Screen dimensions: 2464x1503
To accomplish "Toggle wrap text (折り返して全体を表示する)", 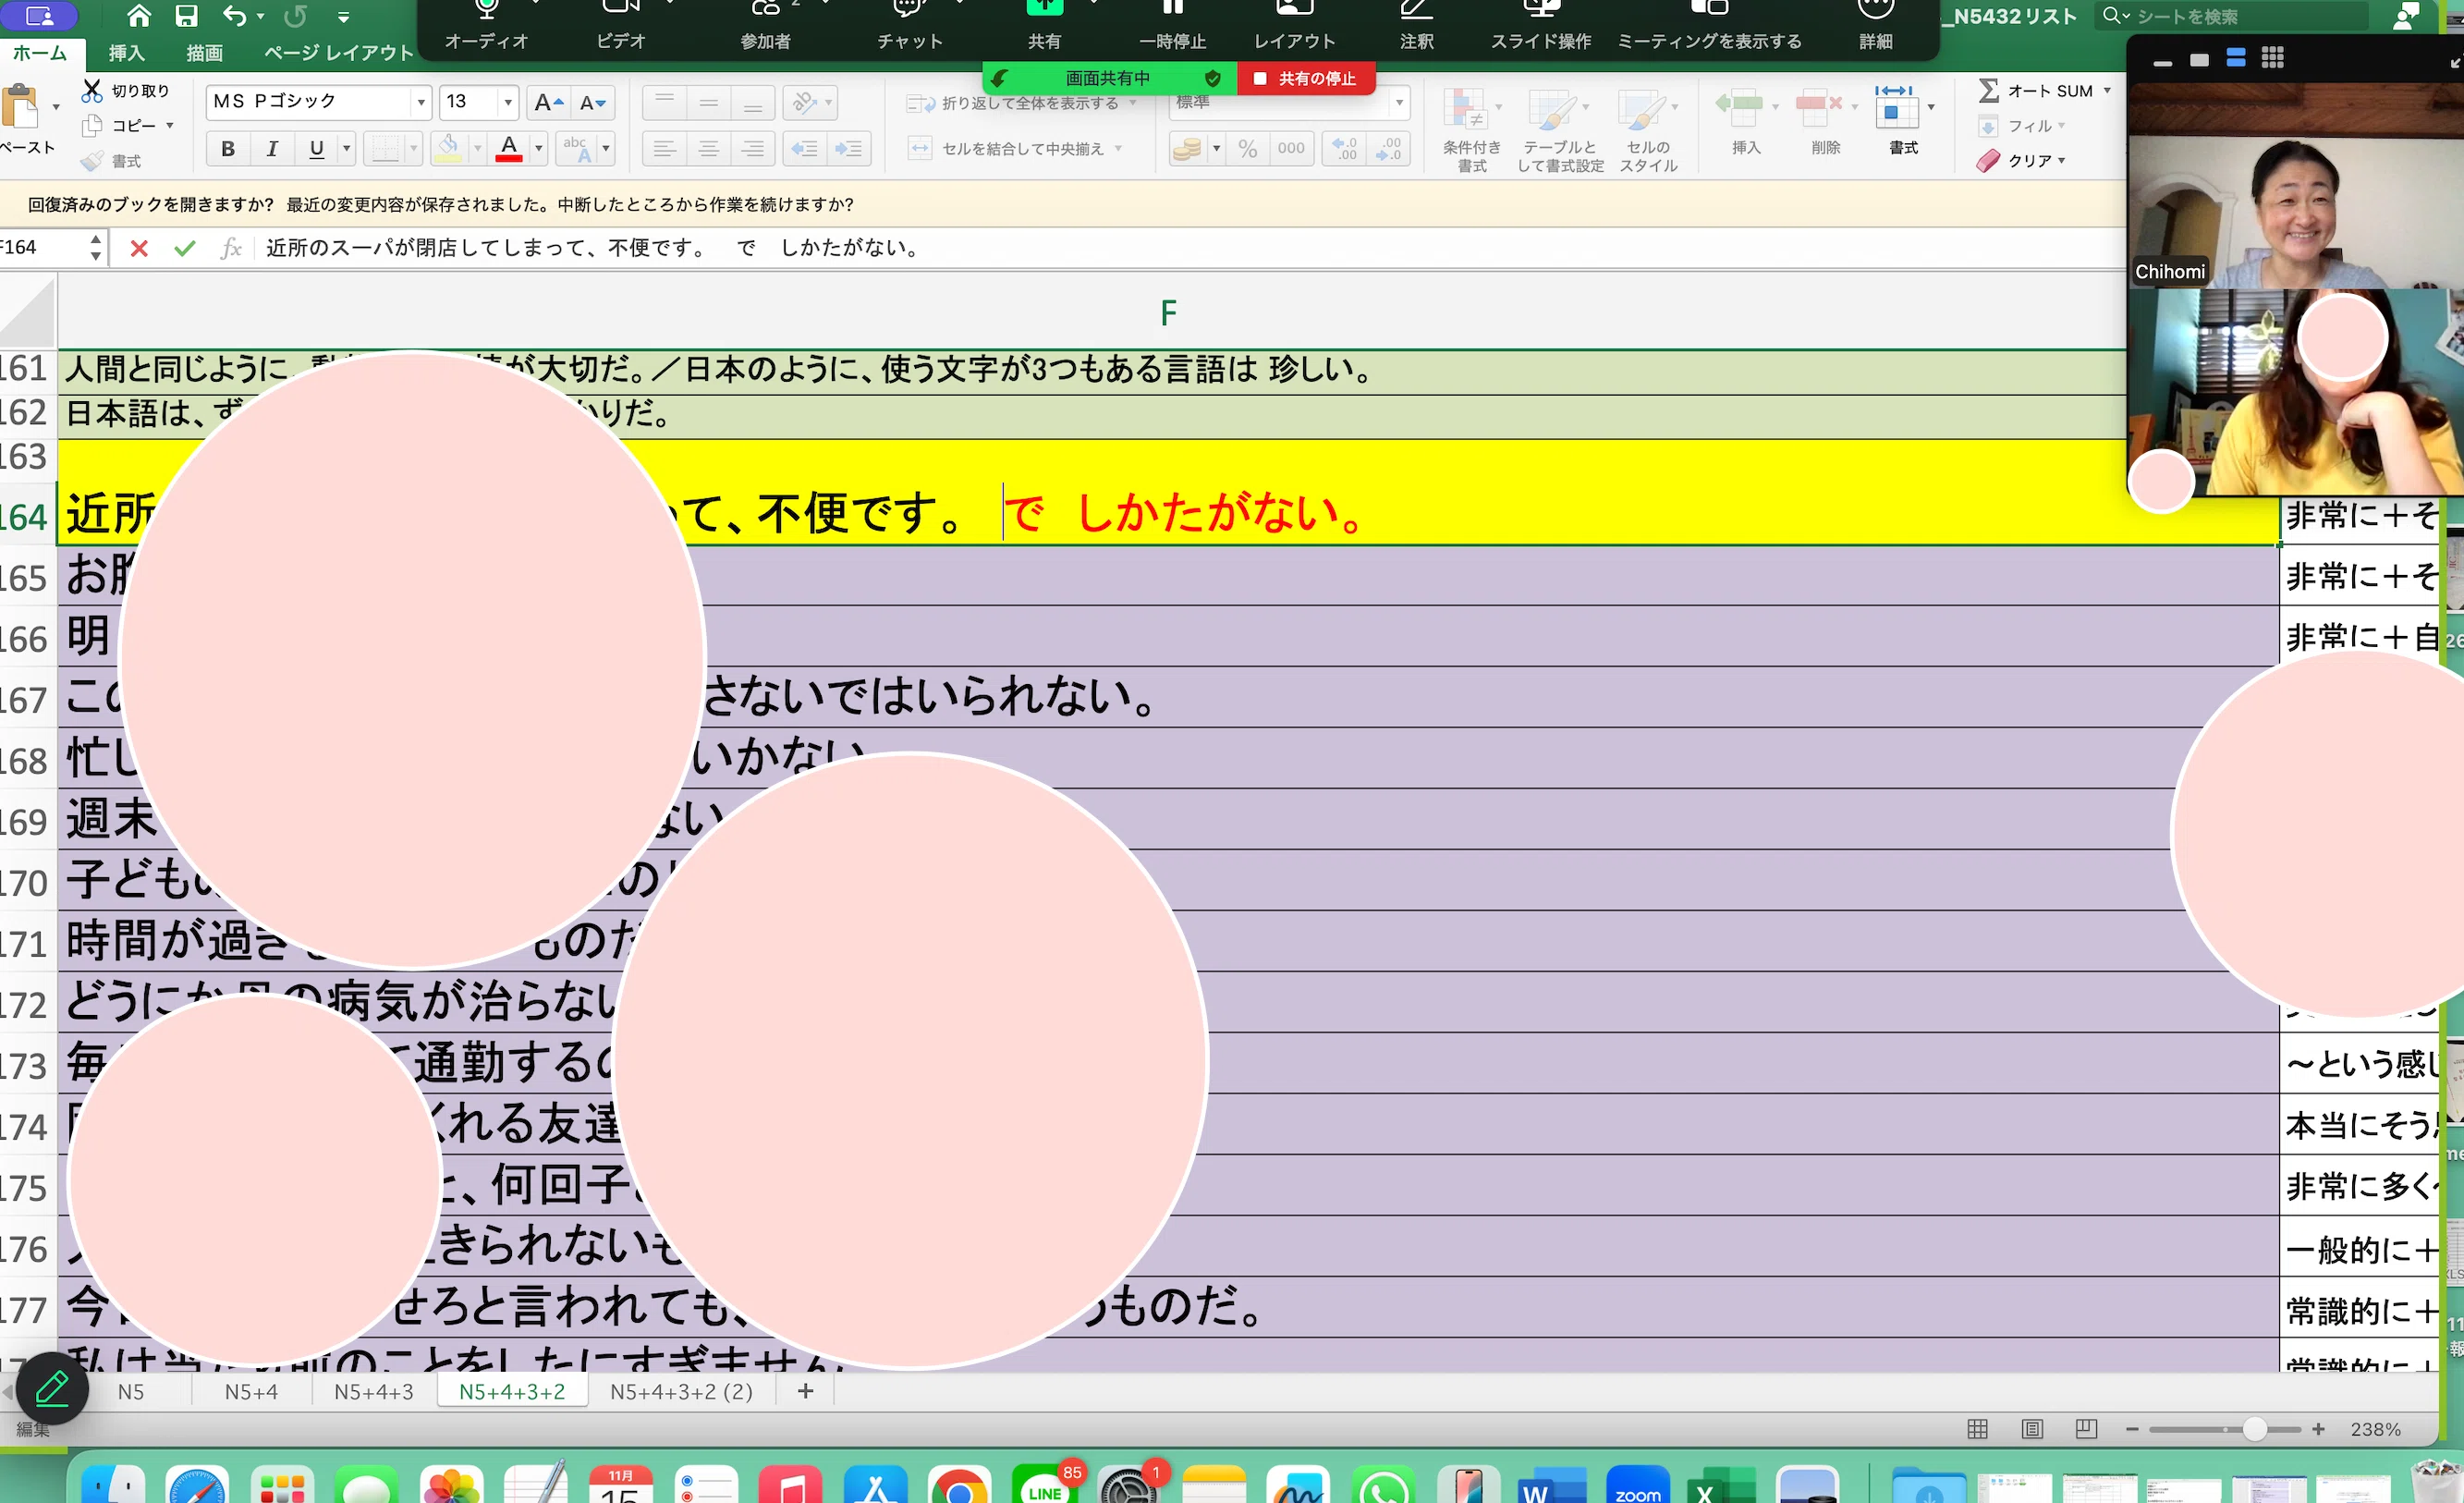I will 1021,103.
